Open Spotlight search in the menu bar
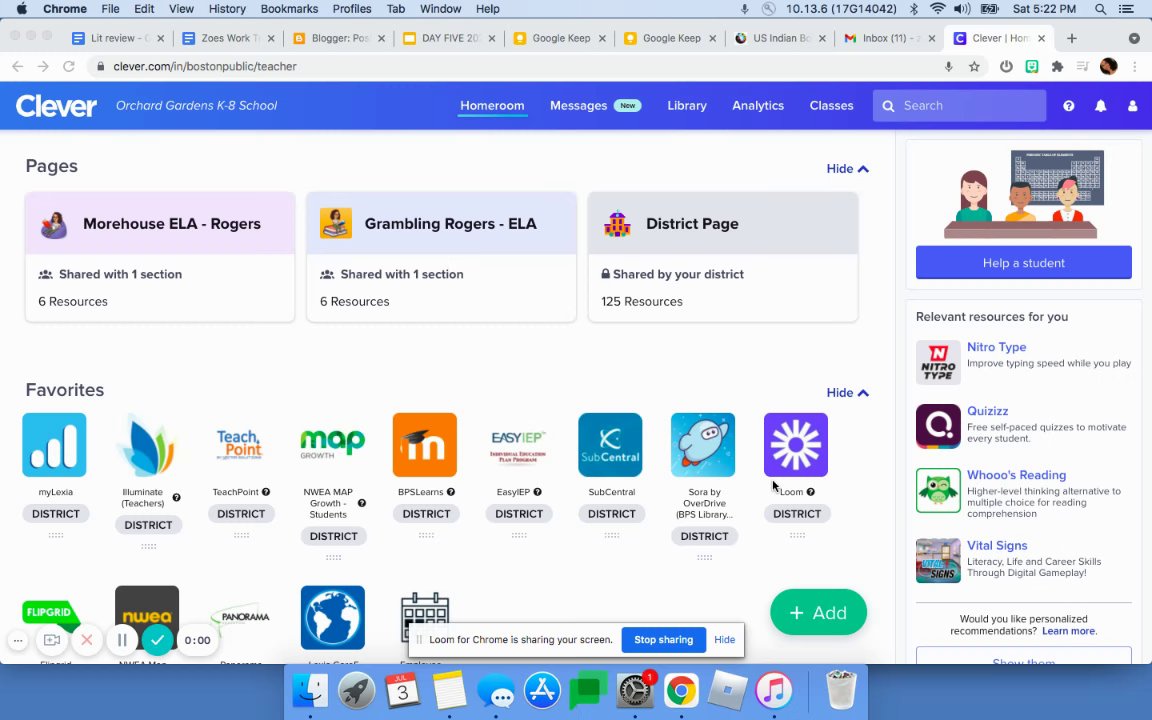The width and height of the screenshot is (1152, 720). [1100, 9]
